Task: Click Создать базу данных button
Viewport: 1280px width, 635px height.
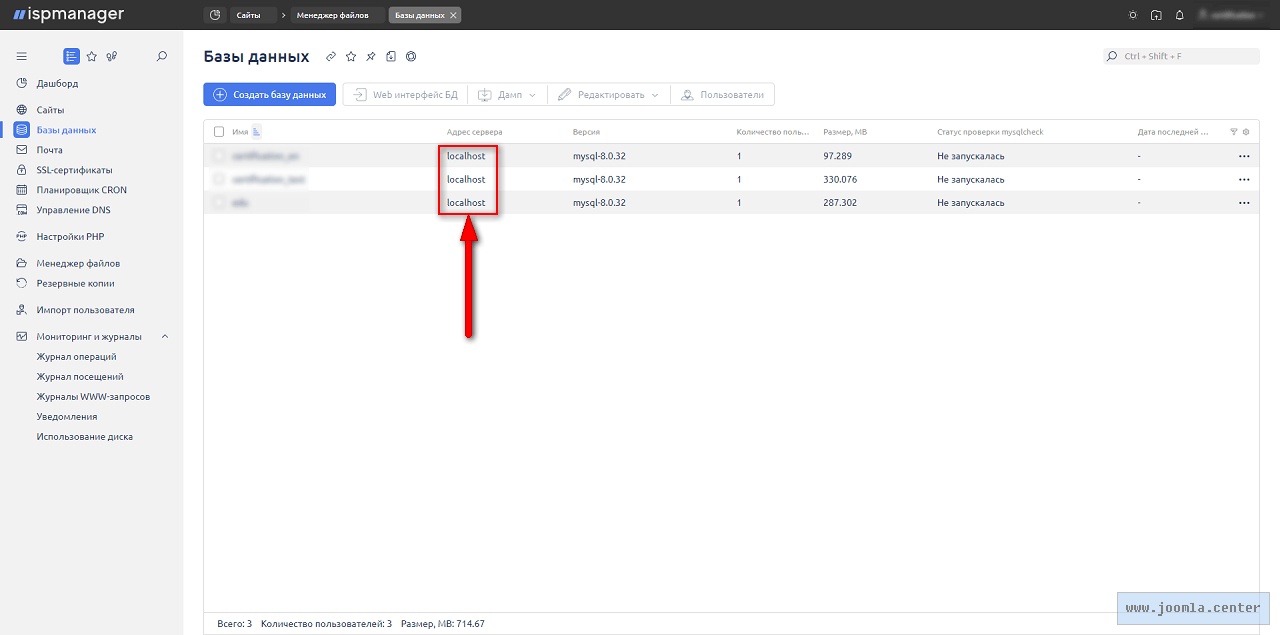Action: click(270, 95)
